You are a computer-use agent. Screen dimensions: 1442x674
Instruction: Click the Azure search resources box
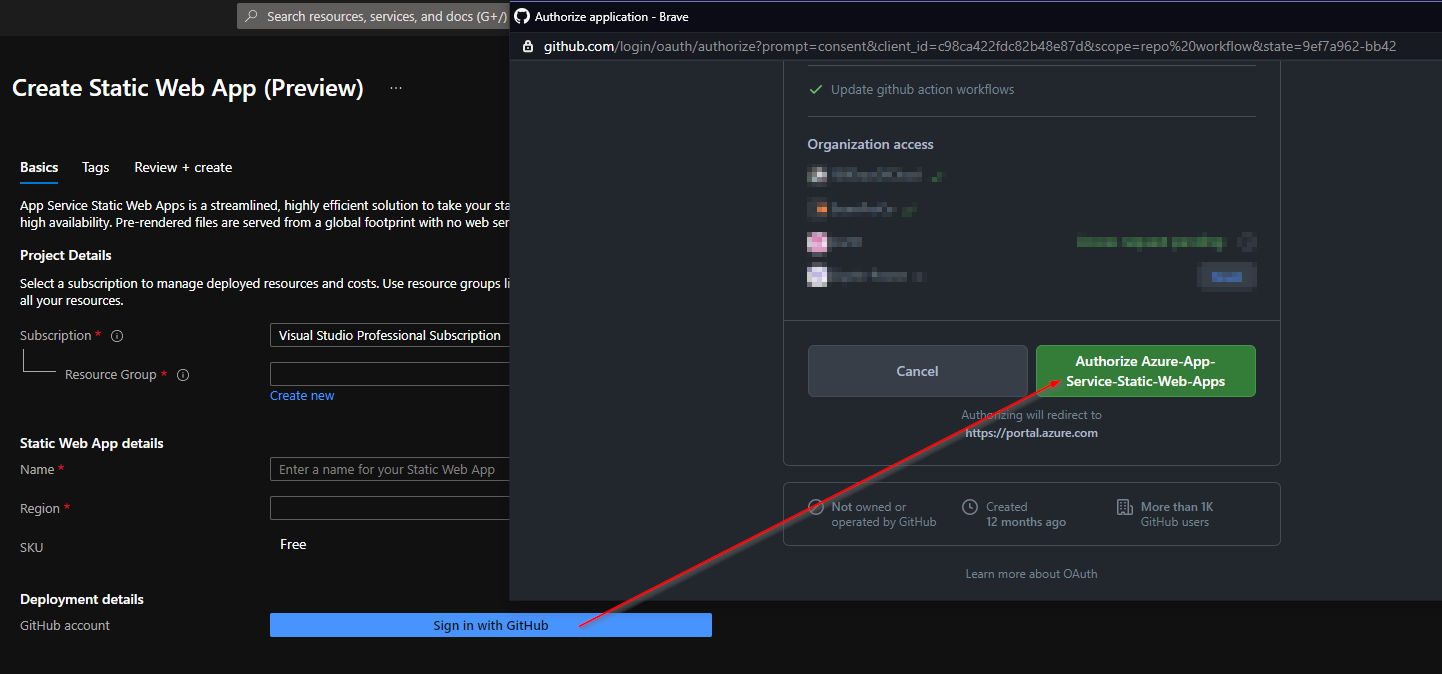[373, 16]
